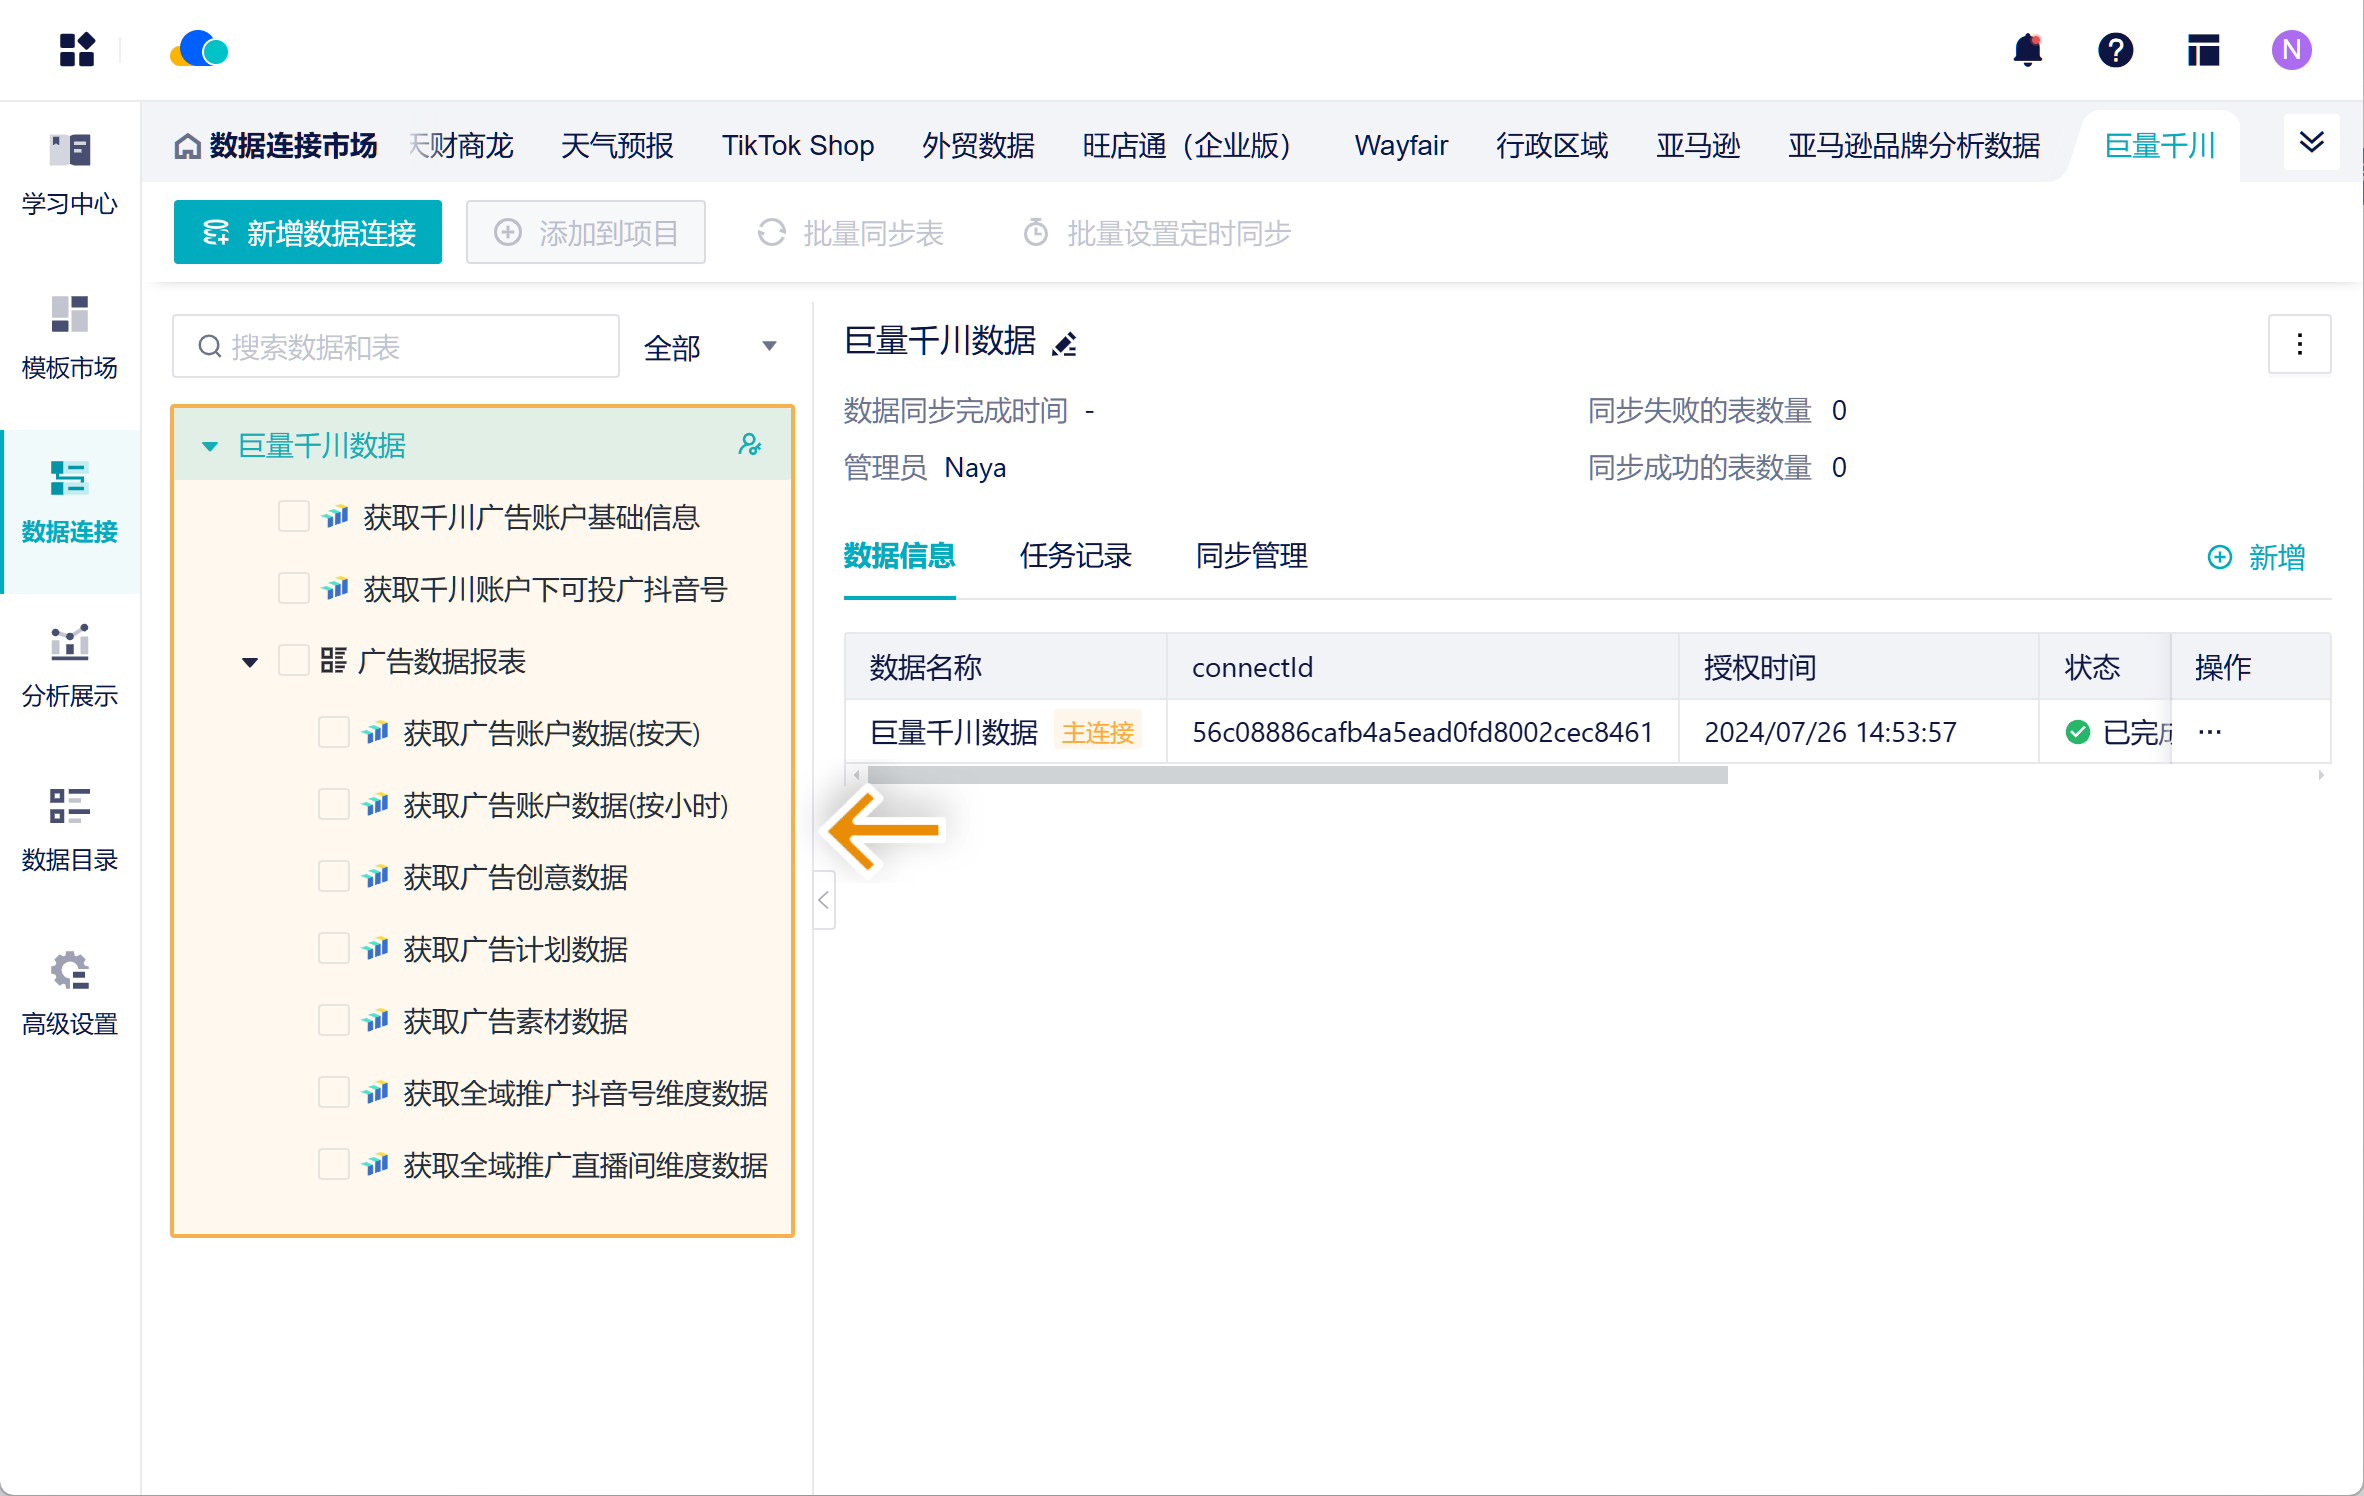Click the member permission icon on 巨量千川数据 node
2364x1496 pixels.
pyautogui.click(x=749, y=446)
